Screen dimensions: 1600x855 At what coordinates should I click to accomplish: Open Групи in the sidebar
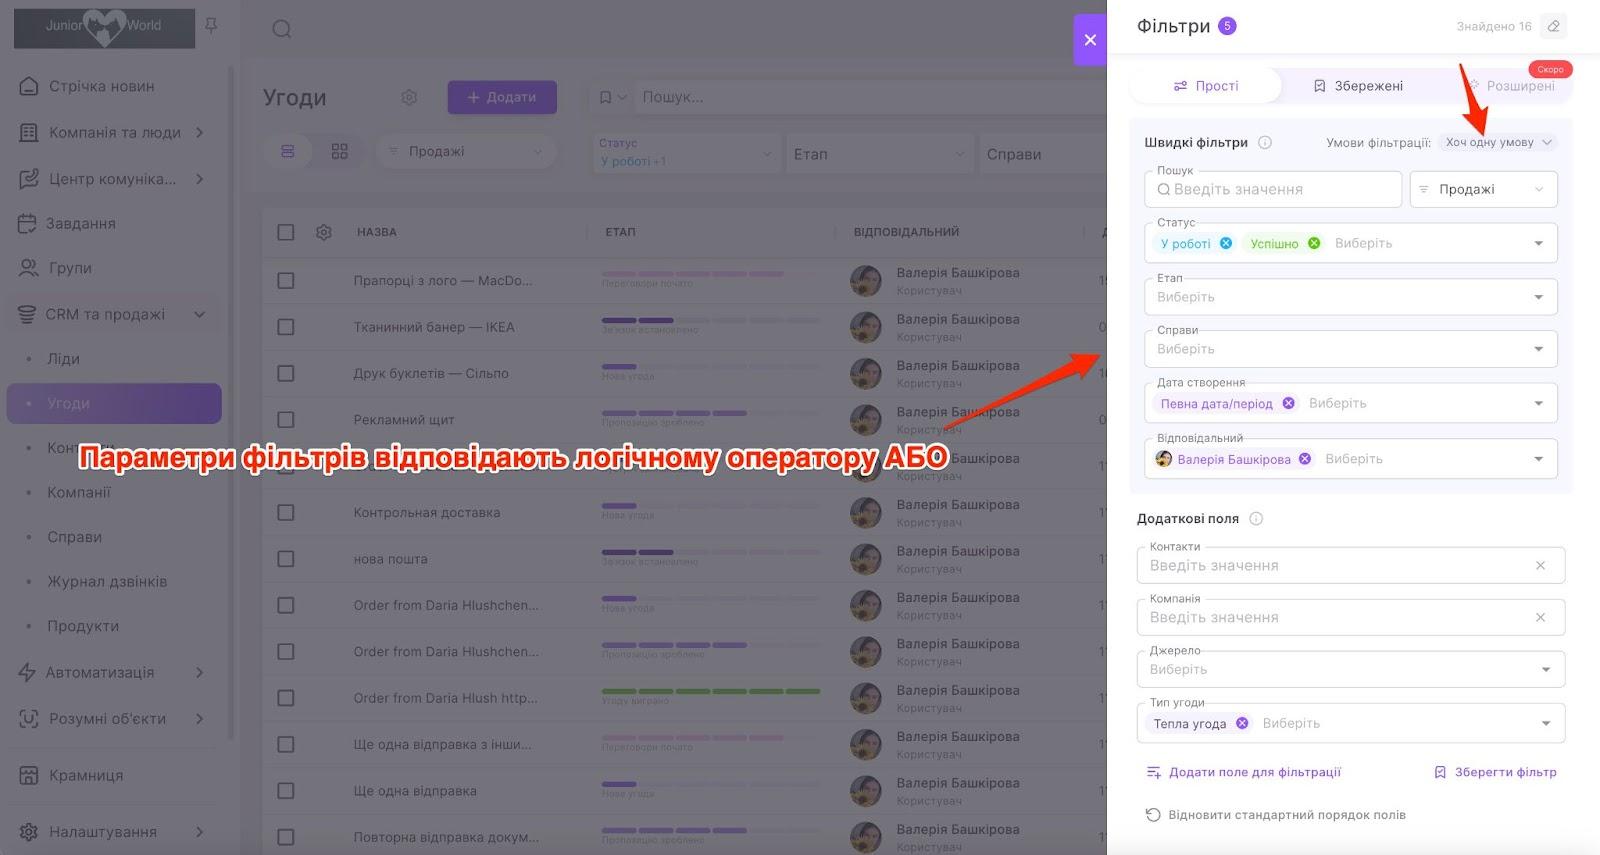click(69, 268)
